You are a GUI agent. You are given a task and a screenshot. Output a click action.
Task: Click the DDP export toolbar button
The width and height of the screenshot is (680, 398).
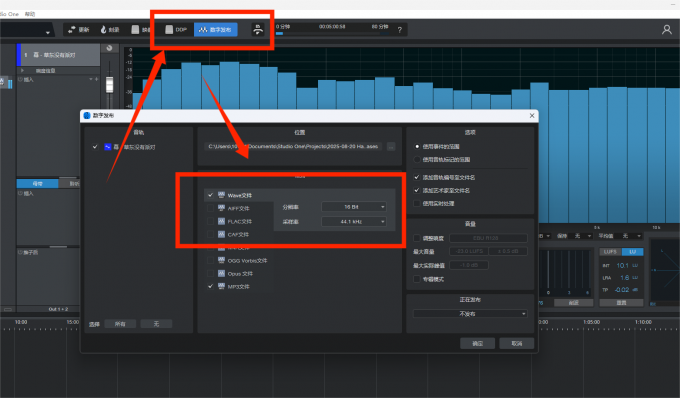(176, 29)
